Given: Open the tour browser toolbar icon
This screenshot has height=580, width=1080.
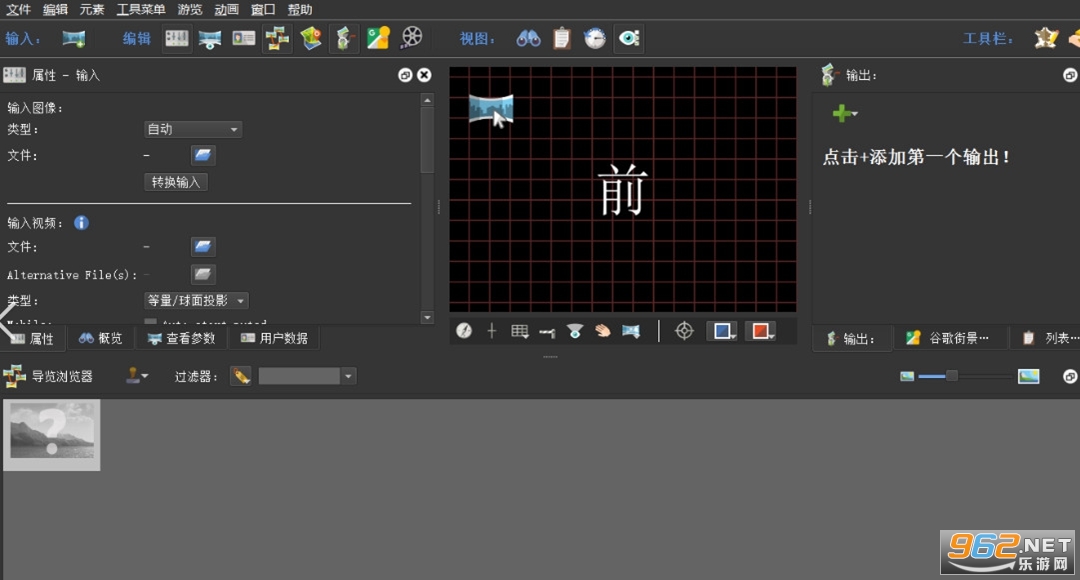Looking at the screenshot, I should [277, 39].
